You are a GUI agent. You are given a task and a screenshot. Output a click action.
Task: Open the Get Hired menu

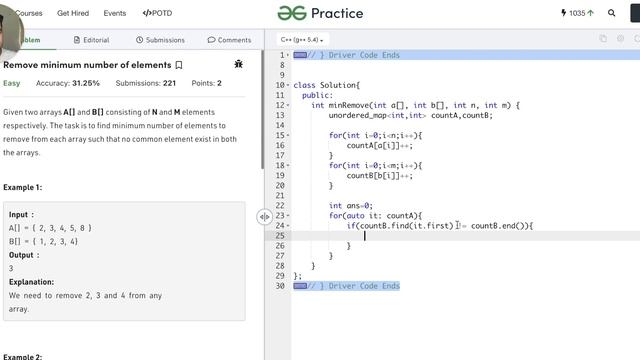click(x=73, y=13)
